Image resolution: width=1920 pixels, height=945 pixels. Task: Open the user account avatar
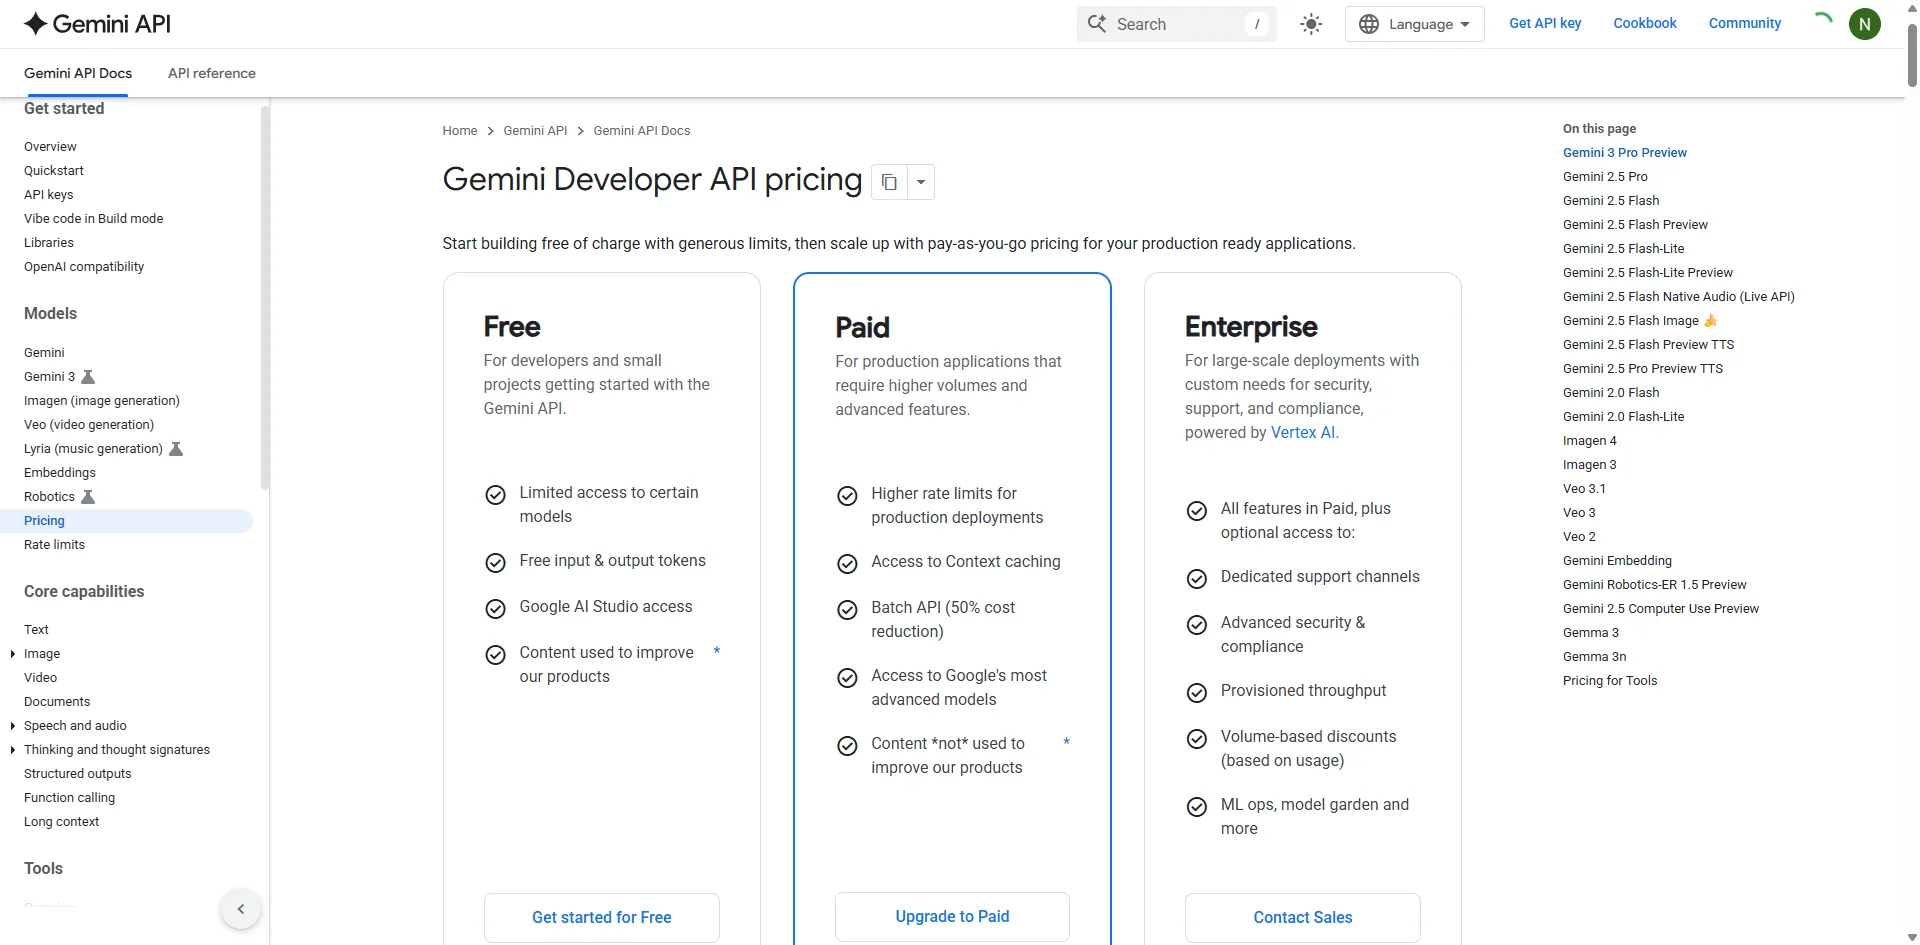point(1864,24)
